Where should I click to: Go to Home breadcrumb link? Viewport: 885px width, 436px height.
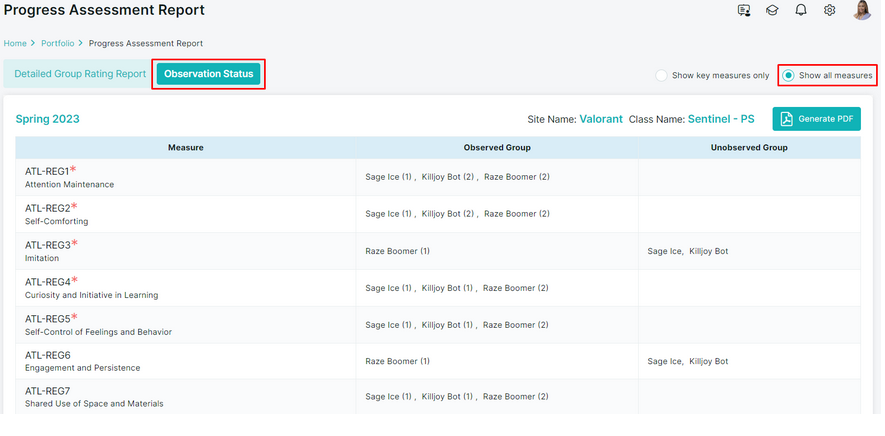tap(15, 44)
